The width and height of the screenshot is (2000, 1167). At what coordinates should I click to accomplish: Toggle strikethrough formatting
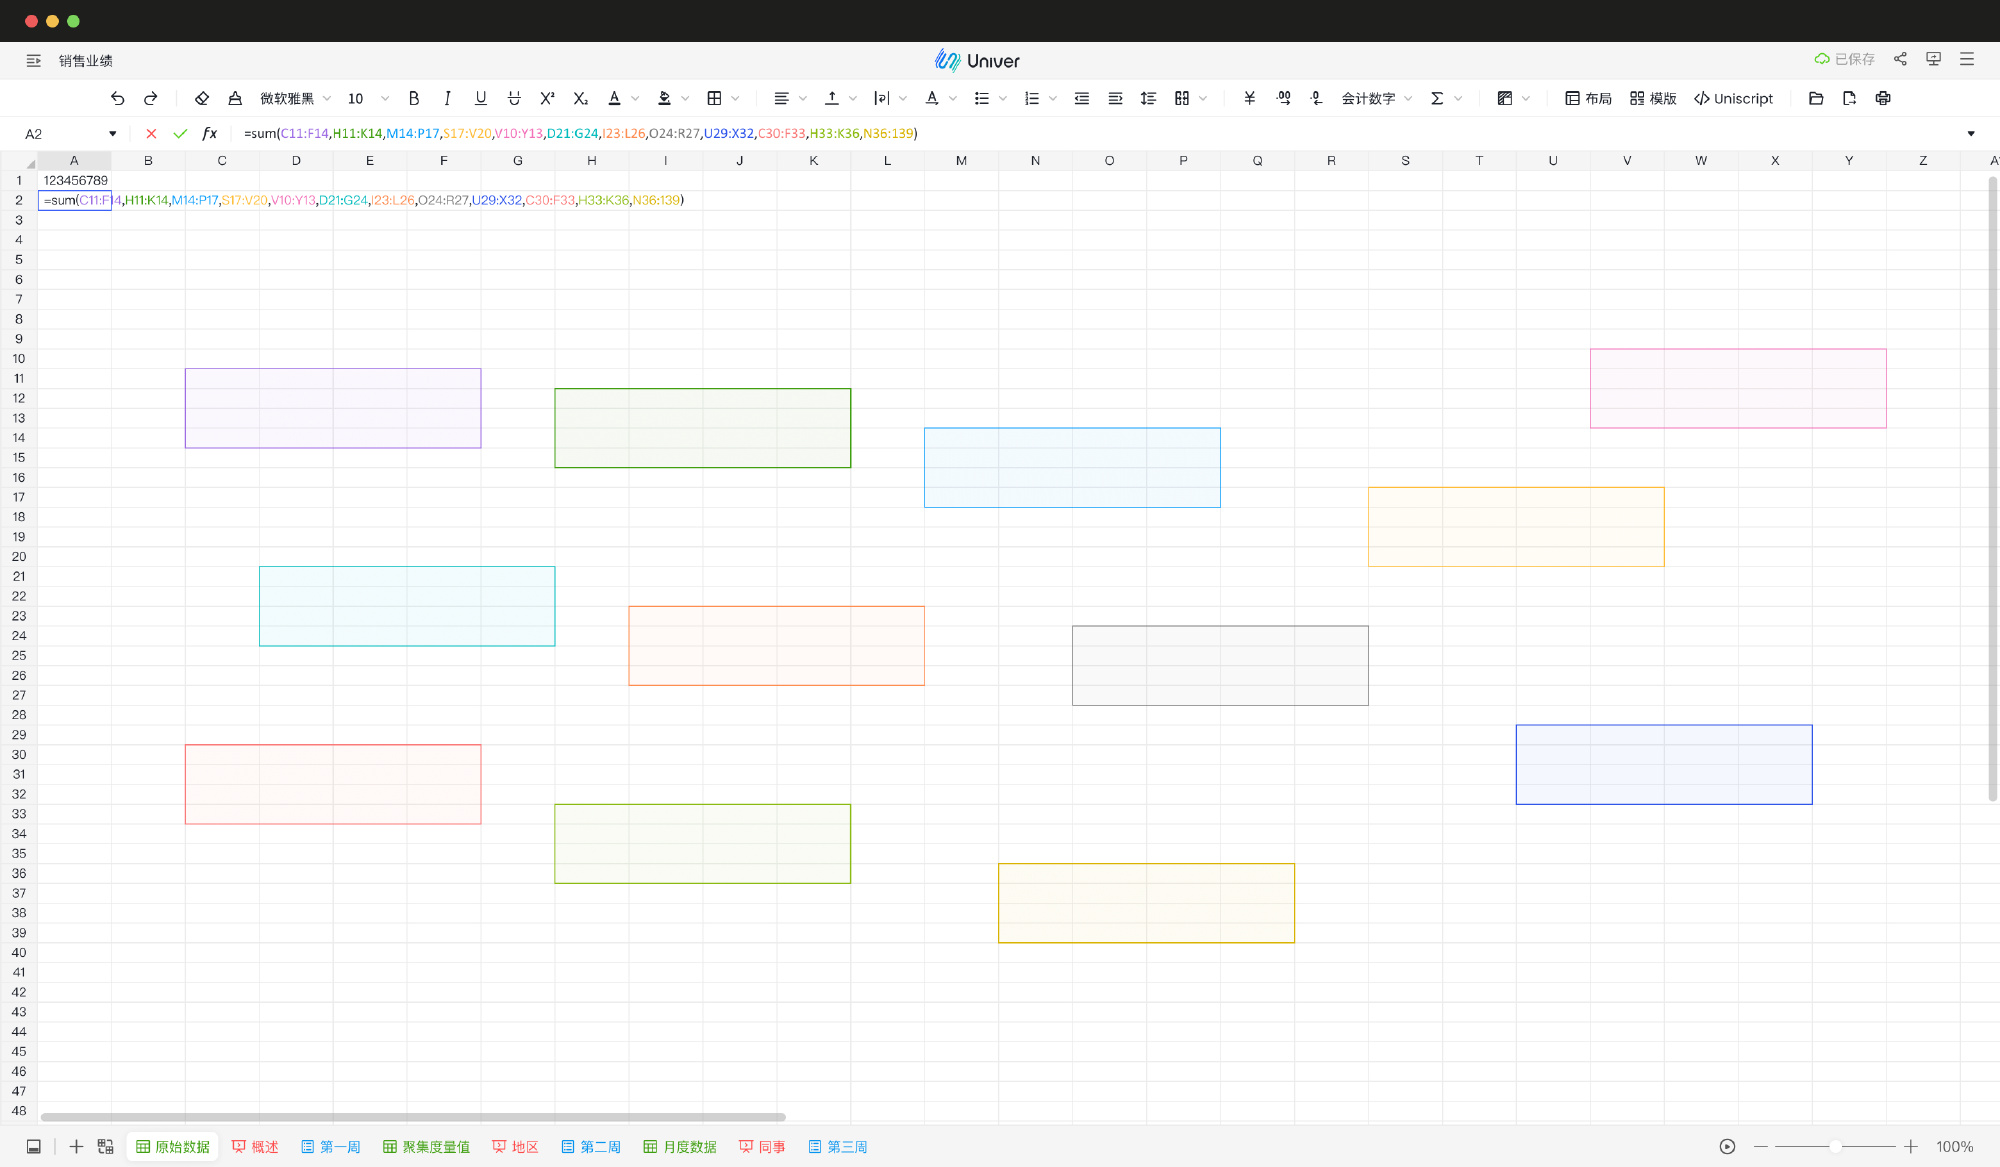point(514,98)
